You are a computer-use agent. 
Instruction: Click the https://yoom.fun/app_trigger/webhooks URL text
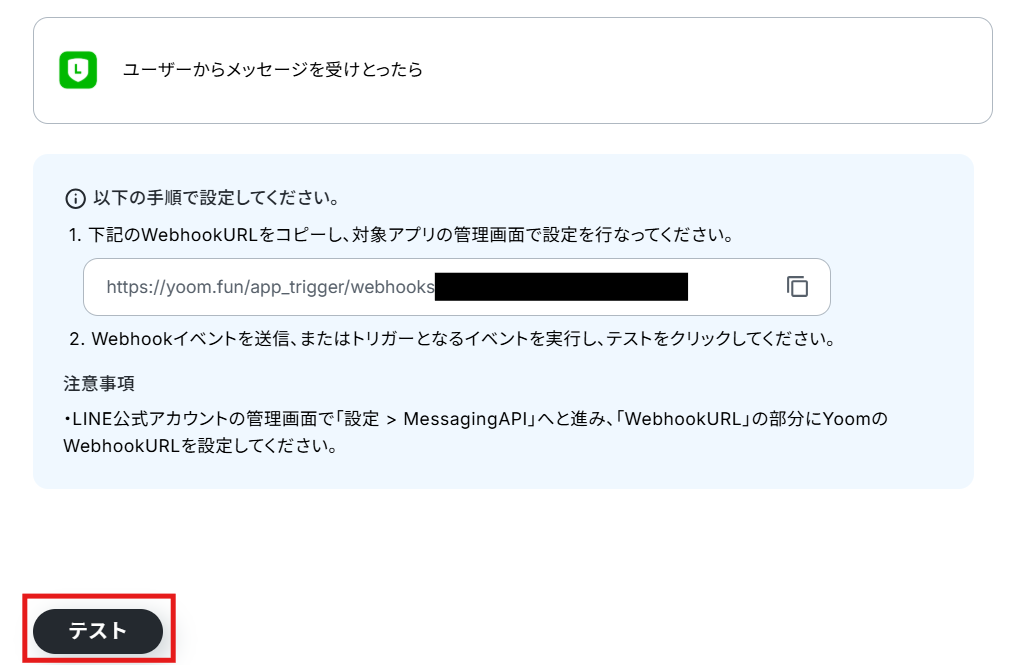270,287
